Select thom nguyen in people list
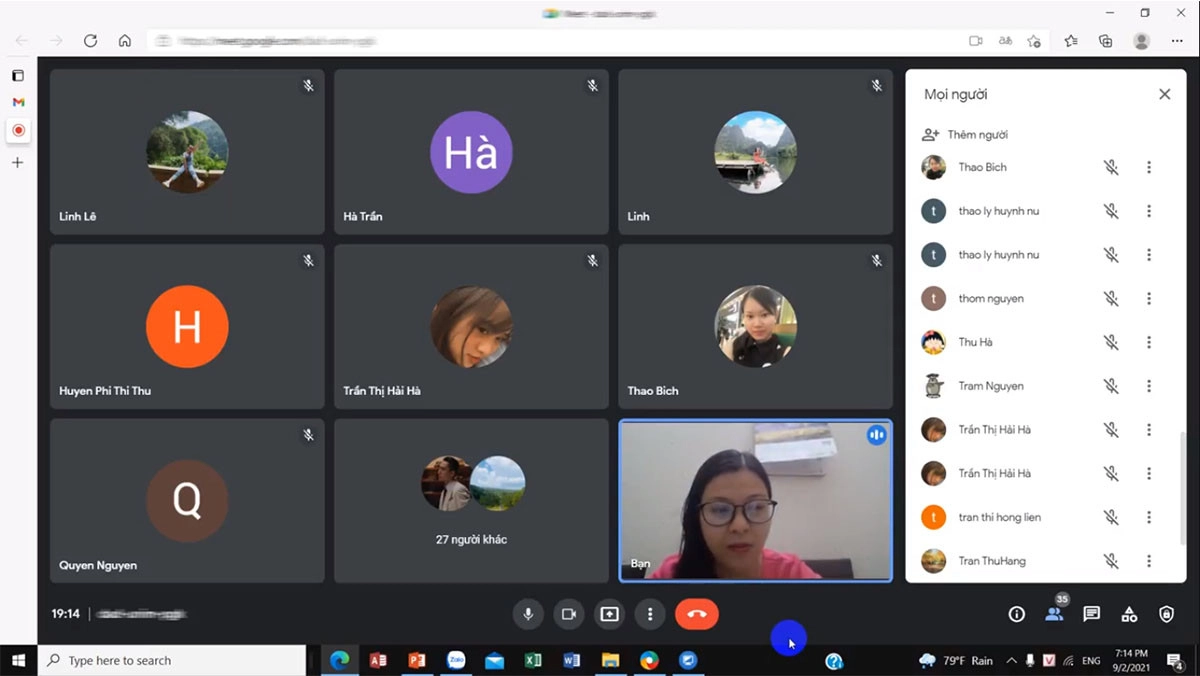The height and width of the screenshot is (676, 1200). tap(990, 299)
